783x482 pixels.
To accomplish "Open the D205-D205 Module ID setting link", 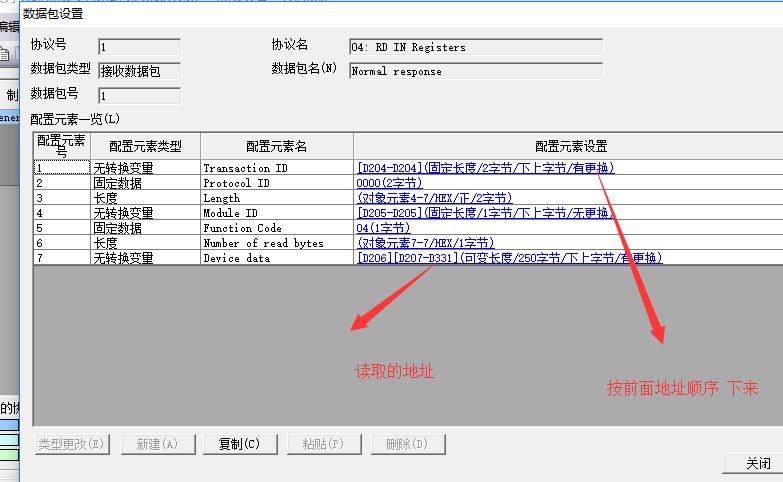I will (485, 213).
